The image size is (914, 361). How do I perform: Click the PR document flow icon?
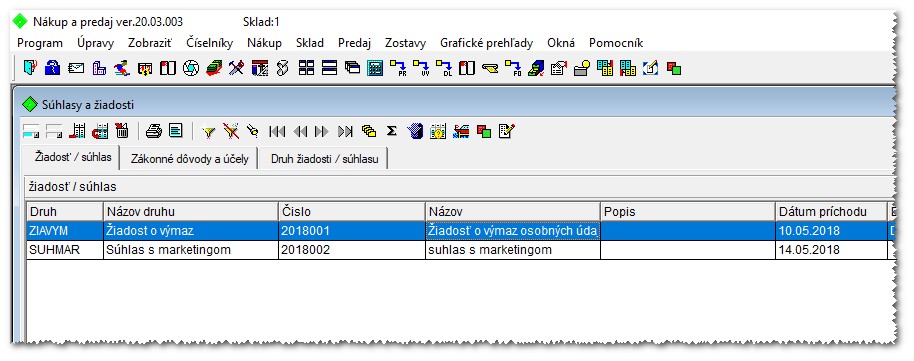pyautogui.click(x=398, y=68)
